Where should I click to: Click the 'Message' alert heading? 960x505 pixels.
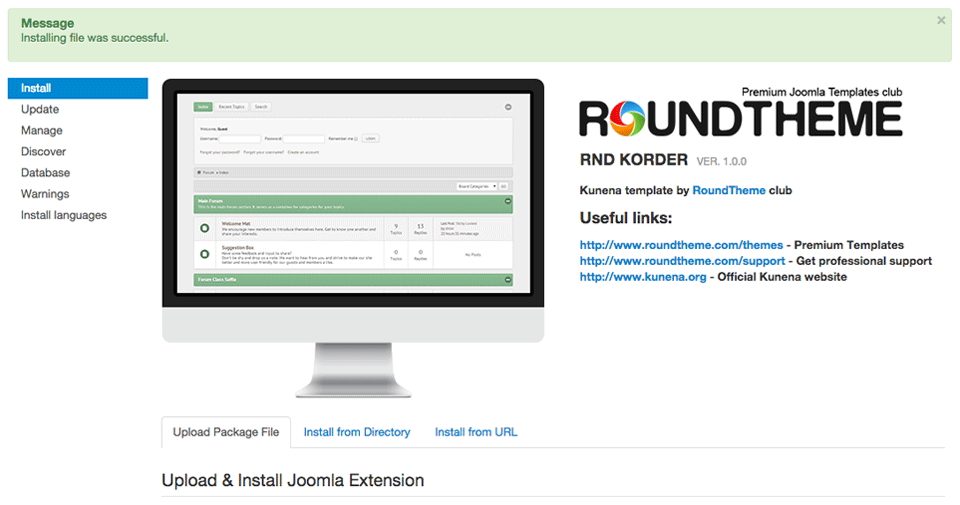(x=48, y=23)
